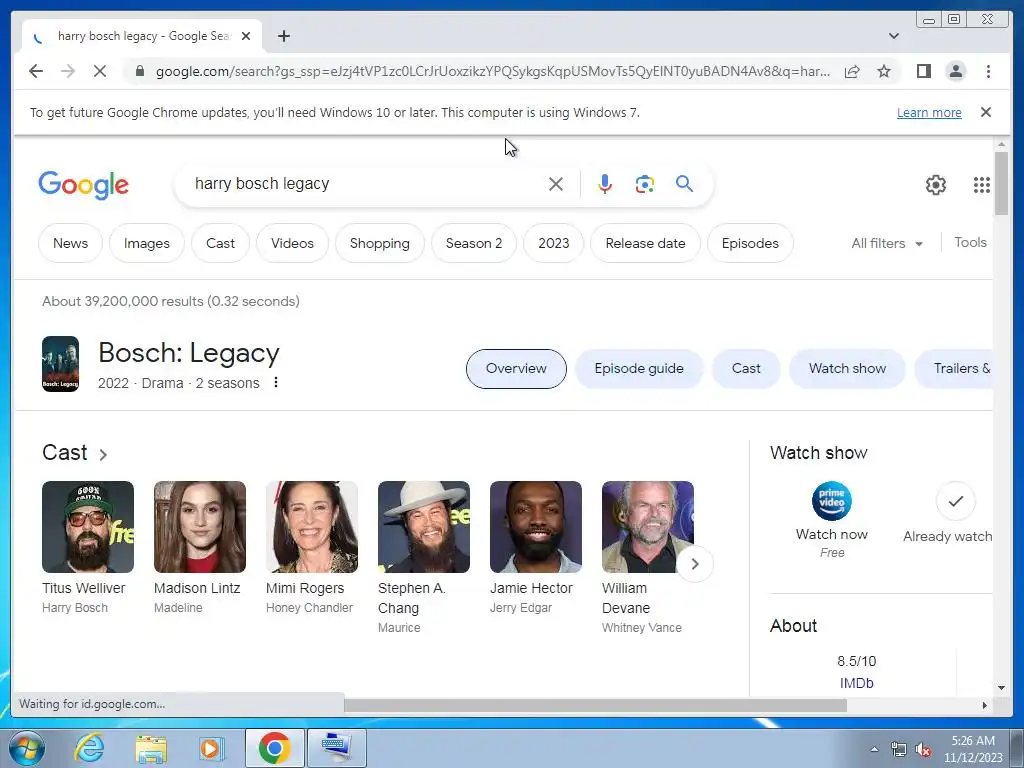1024x768 pixels.
Task: Select the Overview knowledge panel tab
Action: (x=516, y=368)
